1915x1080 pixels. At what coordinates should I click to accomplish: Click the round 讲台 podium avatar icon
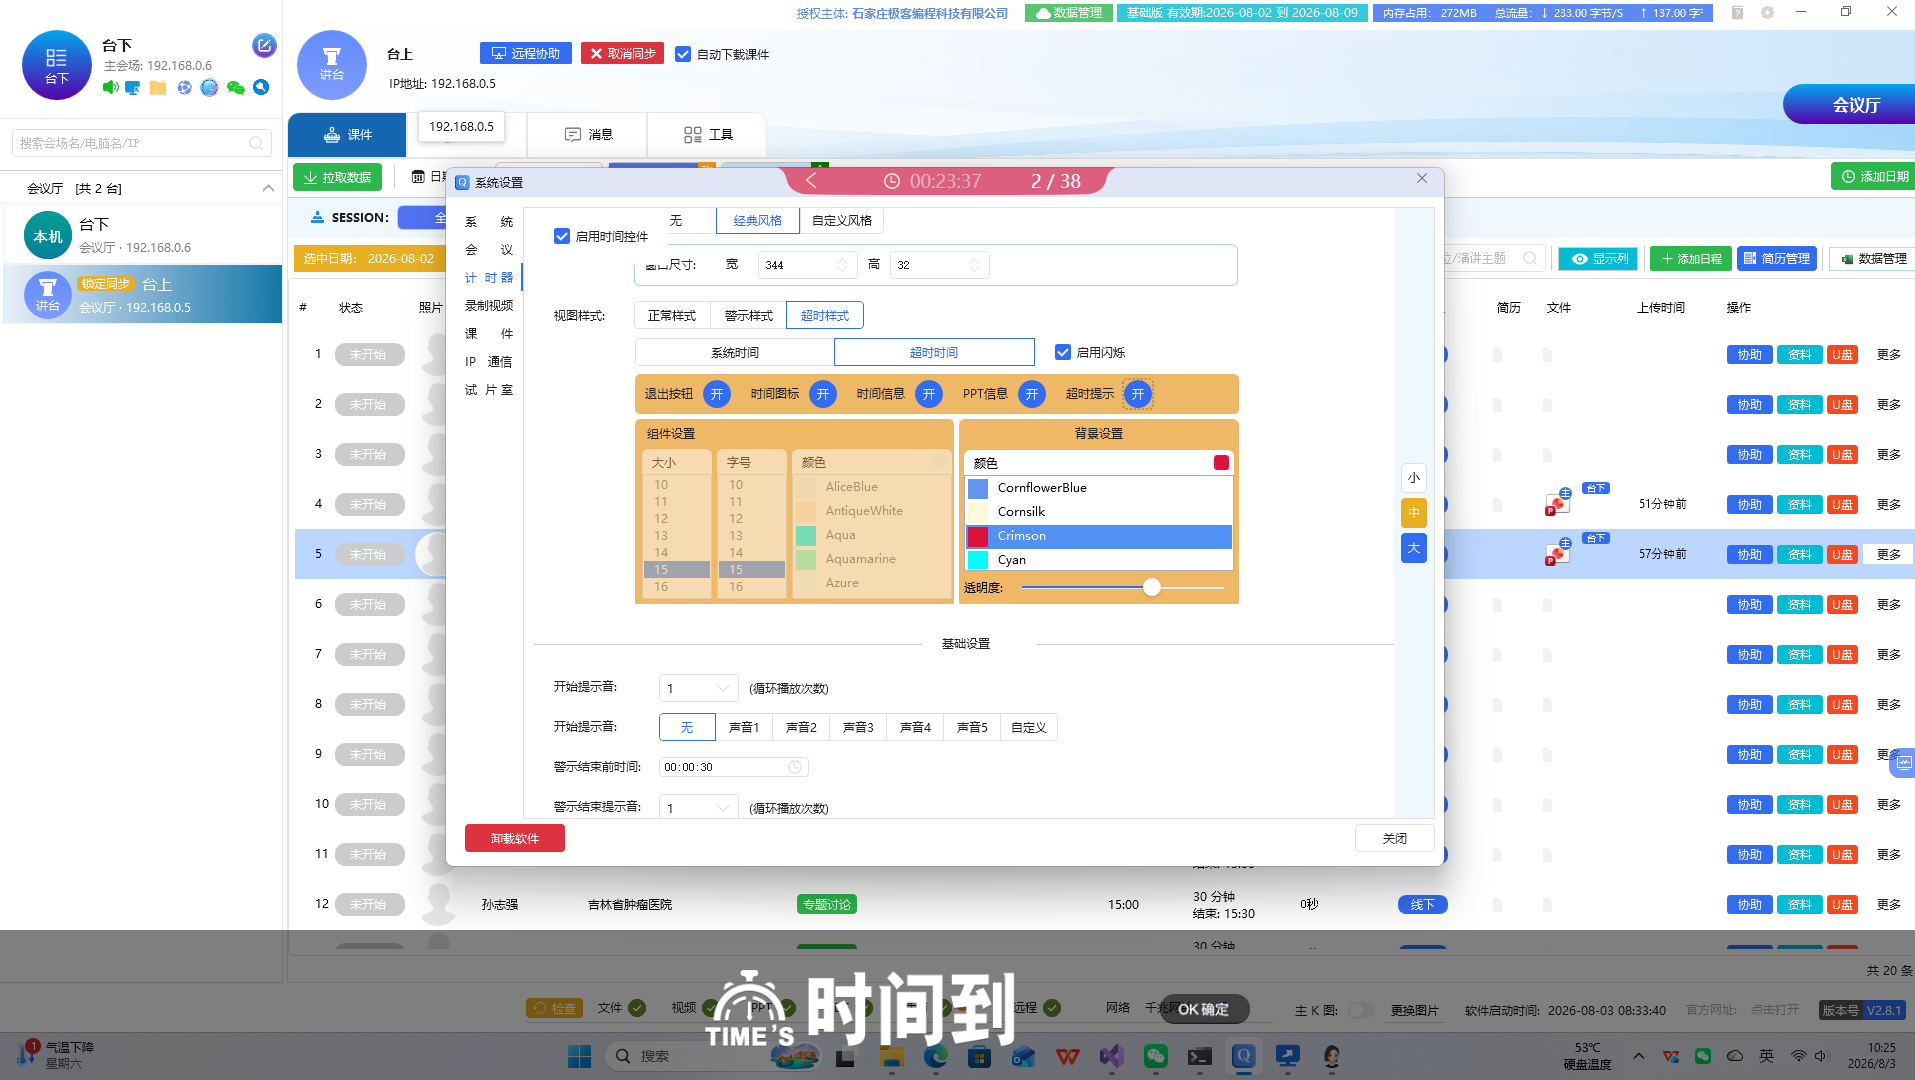[332, 65]
